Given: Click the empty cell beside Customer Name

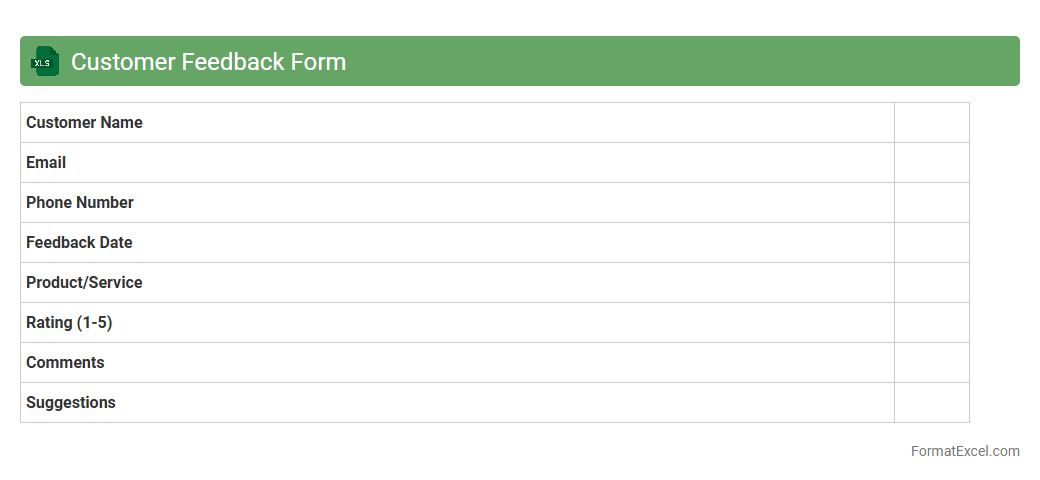Looking at the screenshot, I should point(931,123).
